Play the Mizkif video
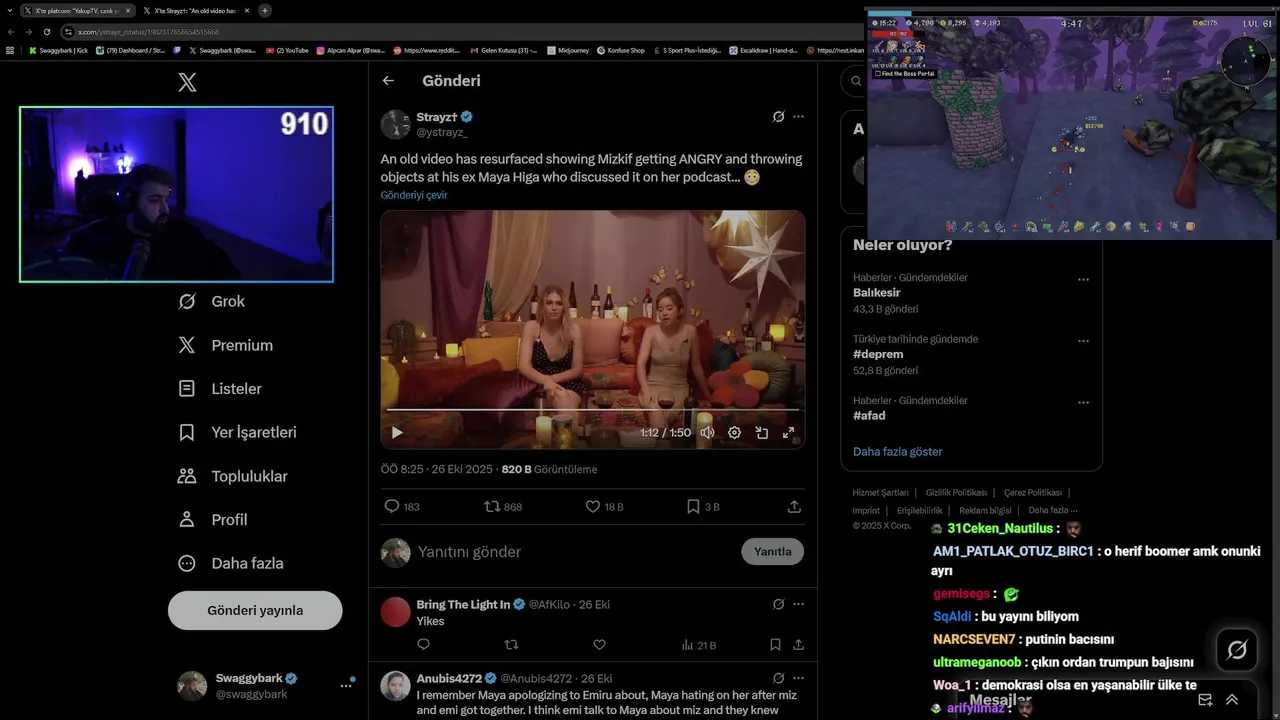This screenshot has height=720, width=1280. tap(397, 433)
